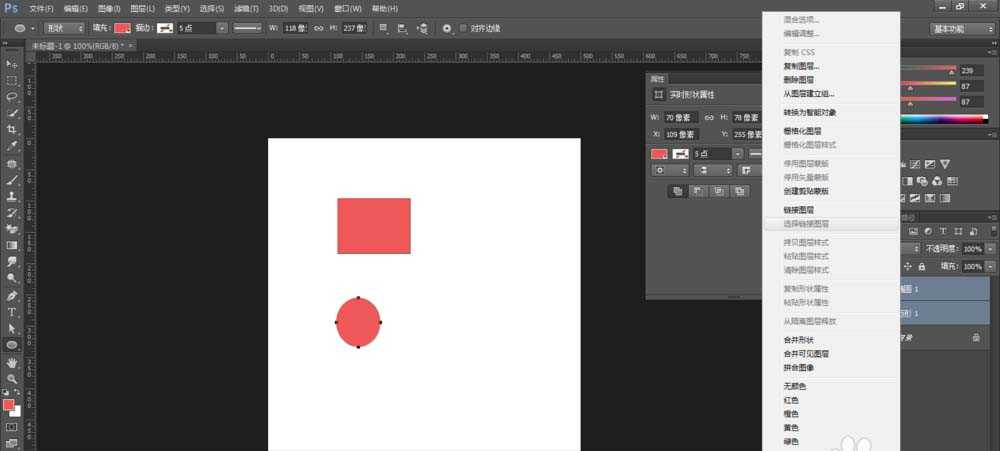Open the 基本功能 workspace dropdown
Viewport: 1000px width, 451px height.
(961, 28)
